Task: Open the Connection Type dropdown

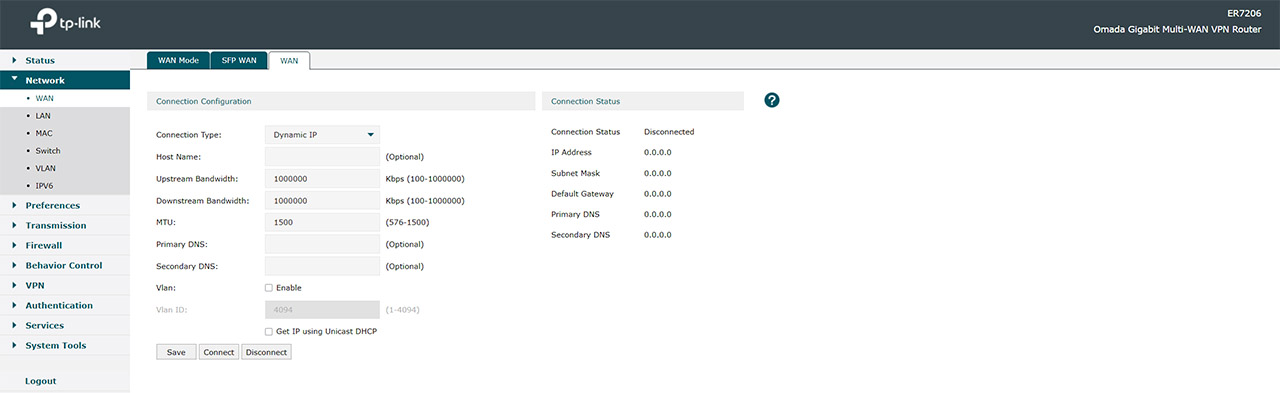Action: (x=322, y=134)
